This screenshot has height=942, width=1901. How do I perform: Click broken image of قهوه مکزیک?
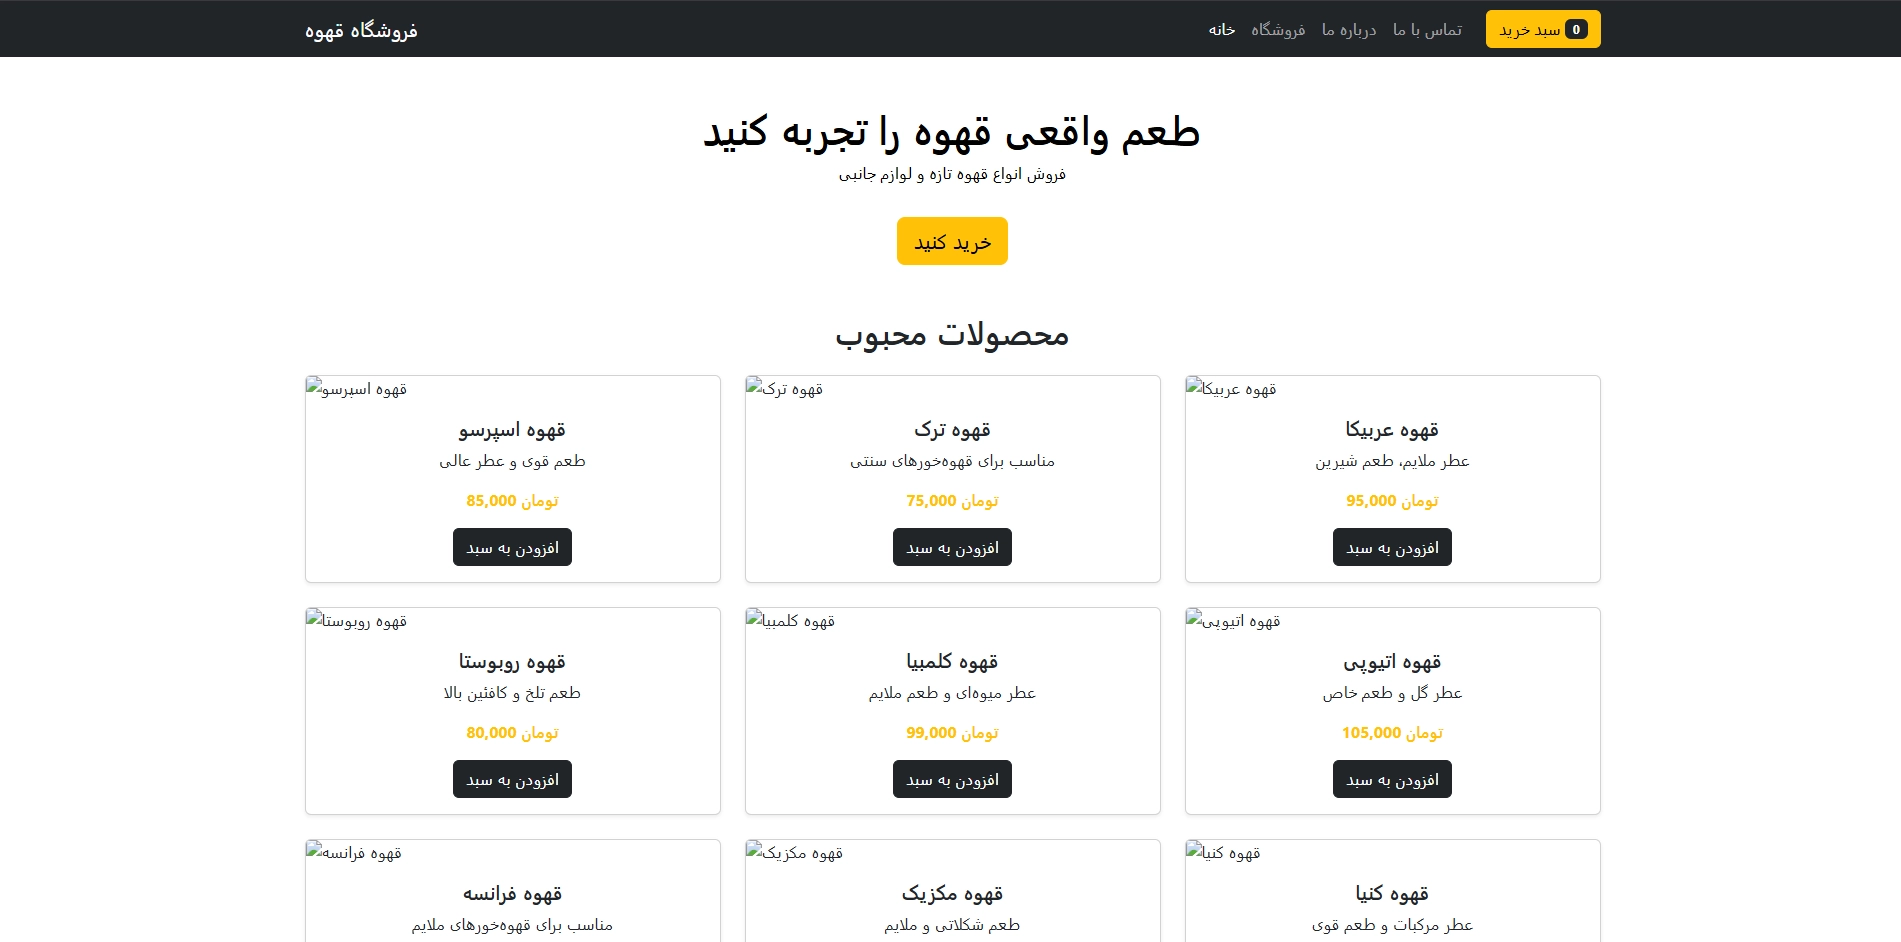coord(795,852)
